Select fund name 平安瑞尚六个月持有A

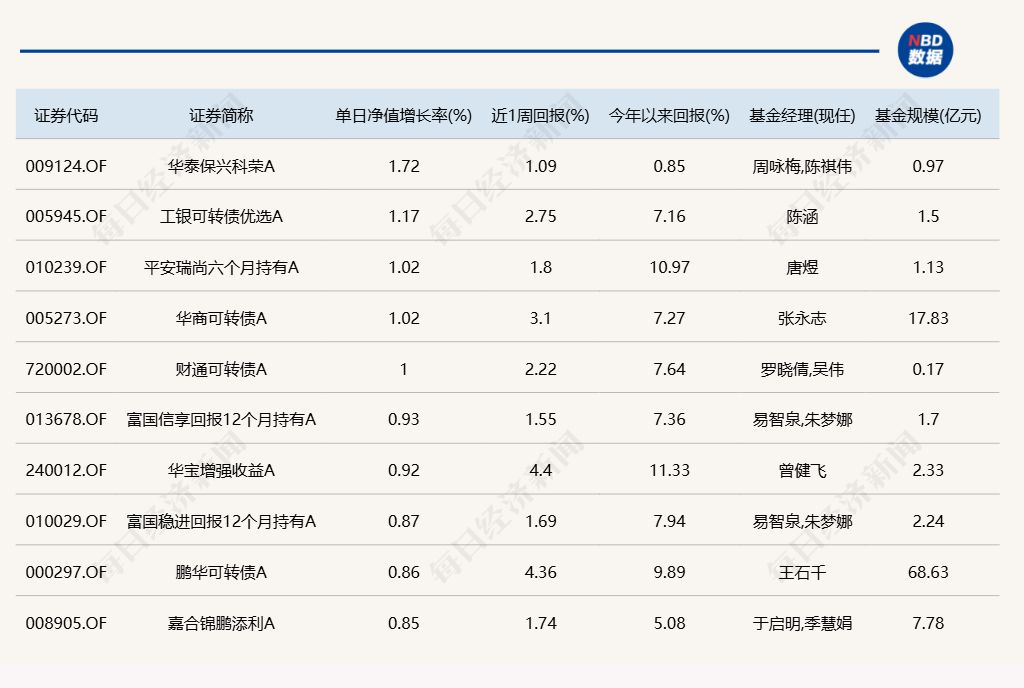221,268
